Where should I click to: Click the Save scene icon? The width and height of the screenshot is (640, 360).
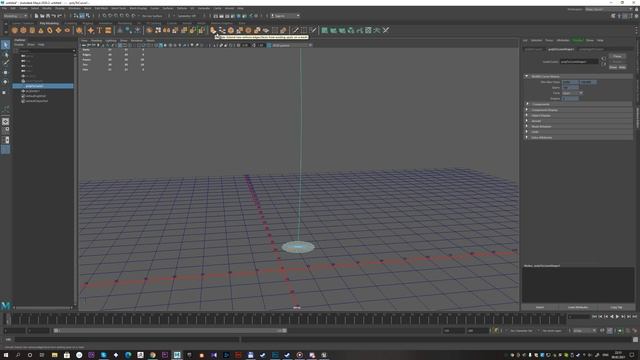[x=48, y=16]
